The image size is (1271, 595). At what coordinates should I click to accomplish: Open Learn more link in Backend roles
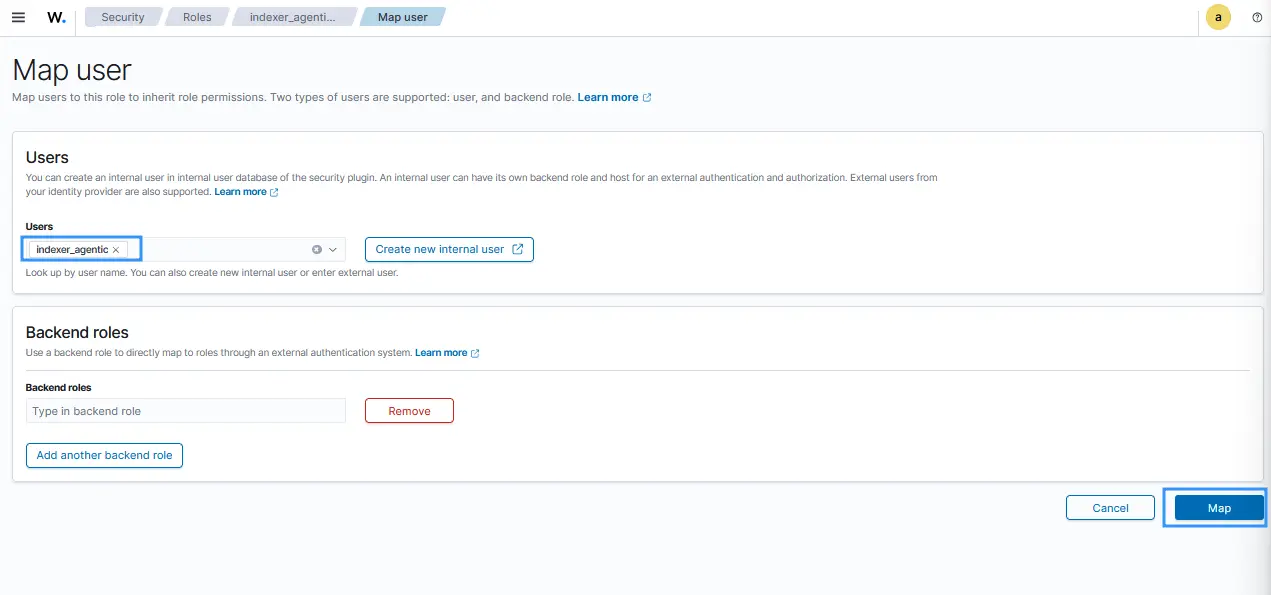447,353
